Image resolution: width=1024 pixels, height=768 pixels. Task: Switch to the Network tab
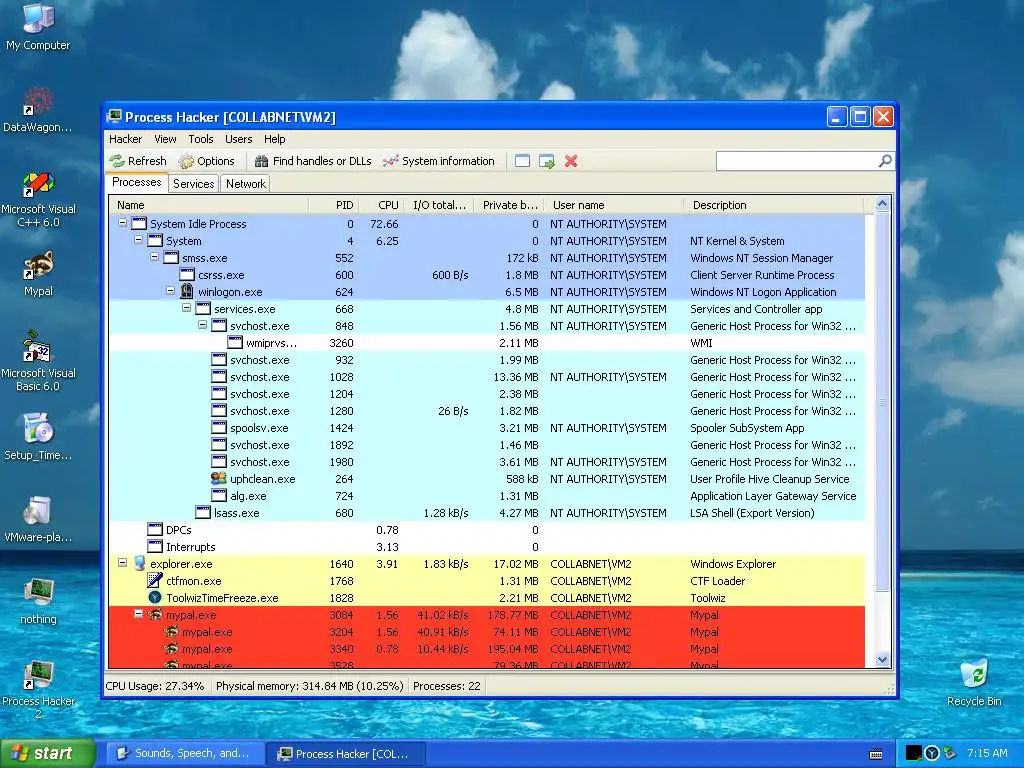246,184
